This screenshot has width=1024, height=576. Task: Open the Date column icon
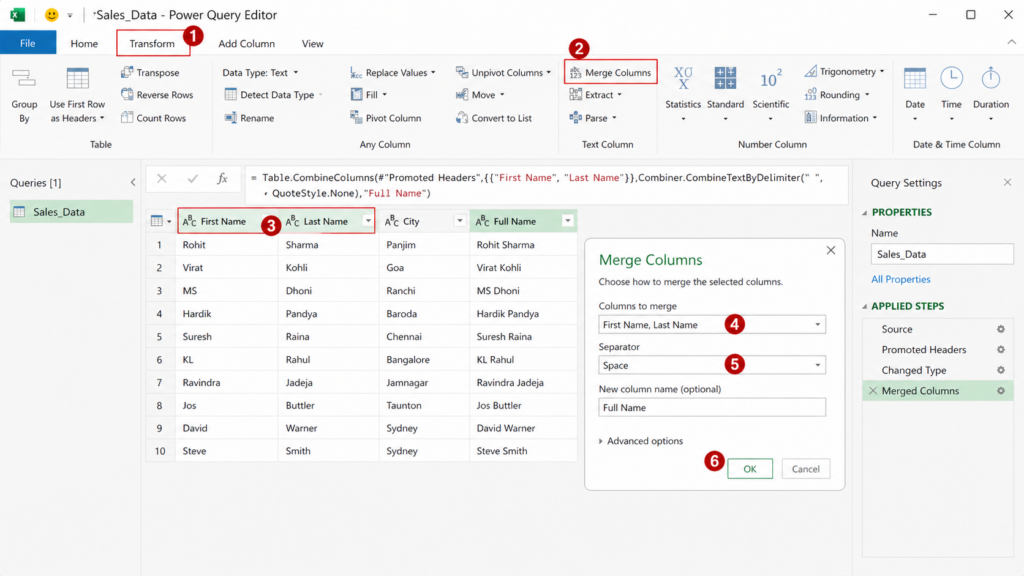pyautogui.click(x=915, y=78)
